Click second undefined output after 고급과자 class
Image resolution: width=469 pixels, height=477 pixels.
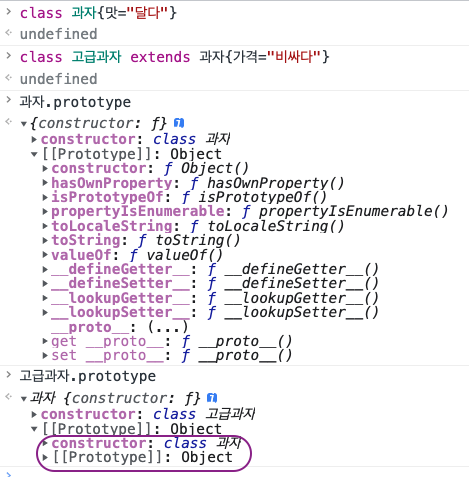(58, 79)
